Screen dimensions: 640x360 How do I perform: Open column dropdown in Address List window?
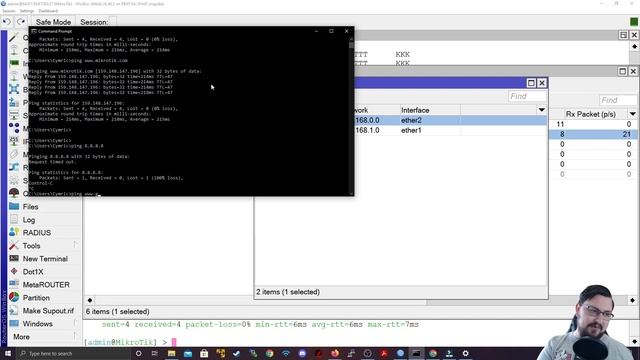(x=541, y=110)
